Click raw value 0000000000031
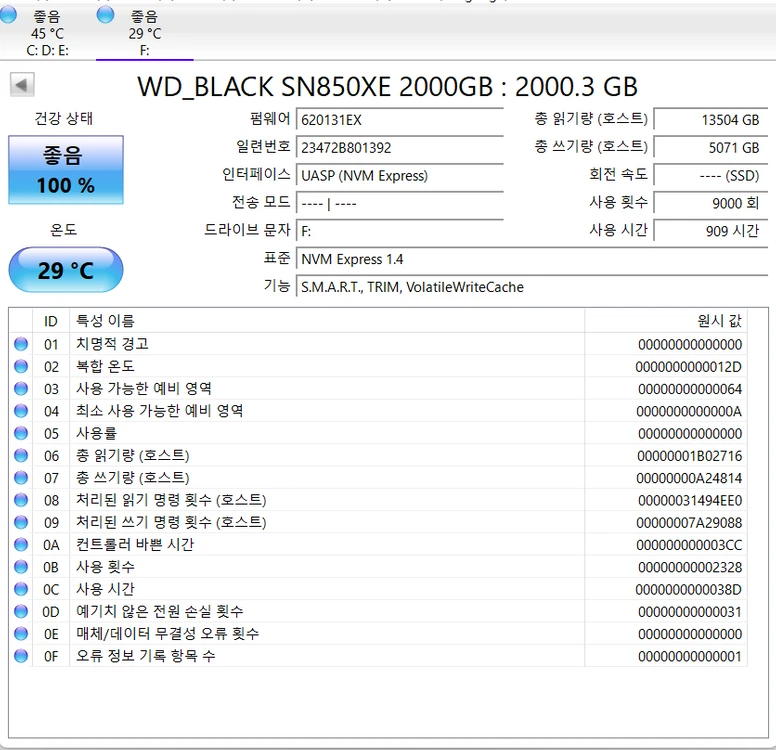Viewport: 776px width, 750px height. pyautogui.click(x=690, y=612)
